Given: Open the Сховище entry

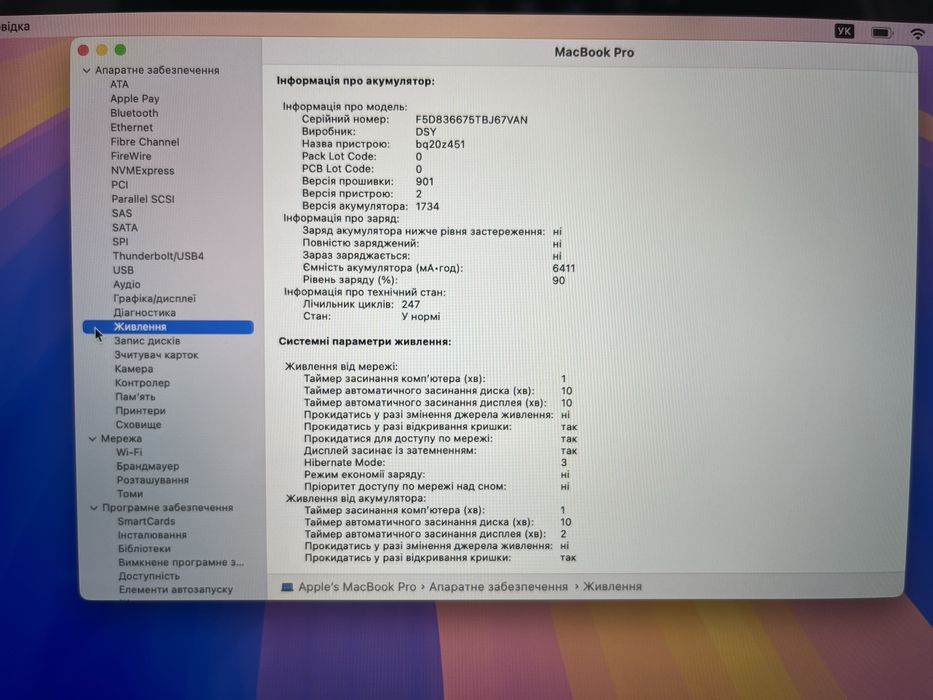Looking at the screenshot, I should tap(139, 425).
